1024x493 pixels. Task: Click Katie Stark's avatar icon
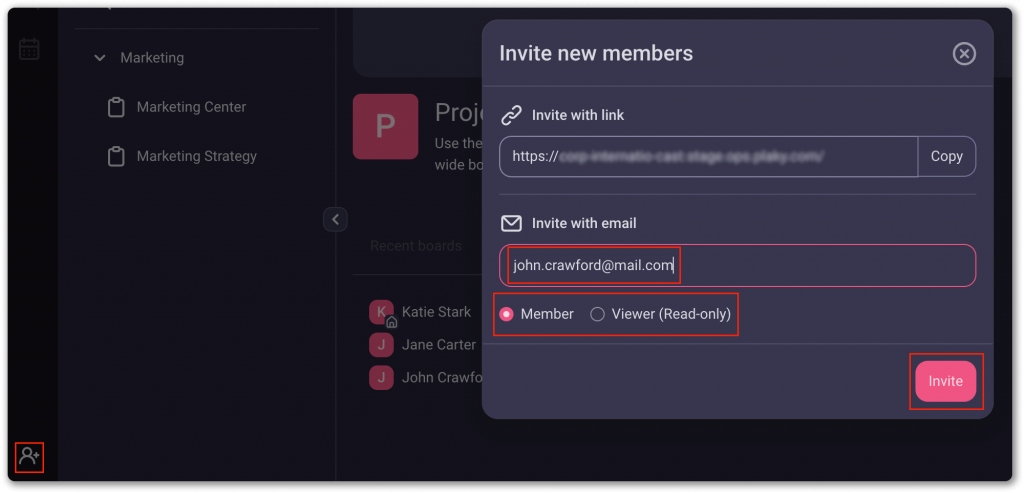pos(381,312)
